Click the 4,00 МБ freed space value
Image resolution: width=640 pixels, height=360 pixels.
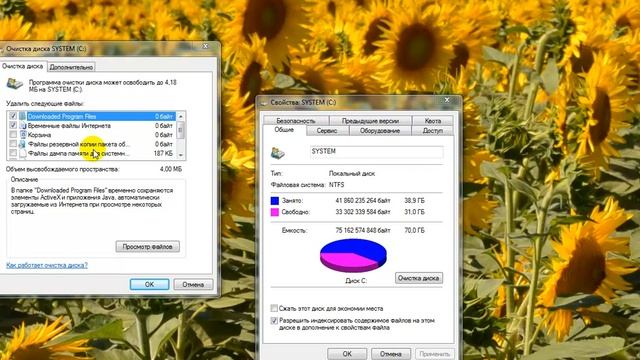pyautogui.click(x=171, y=169)
